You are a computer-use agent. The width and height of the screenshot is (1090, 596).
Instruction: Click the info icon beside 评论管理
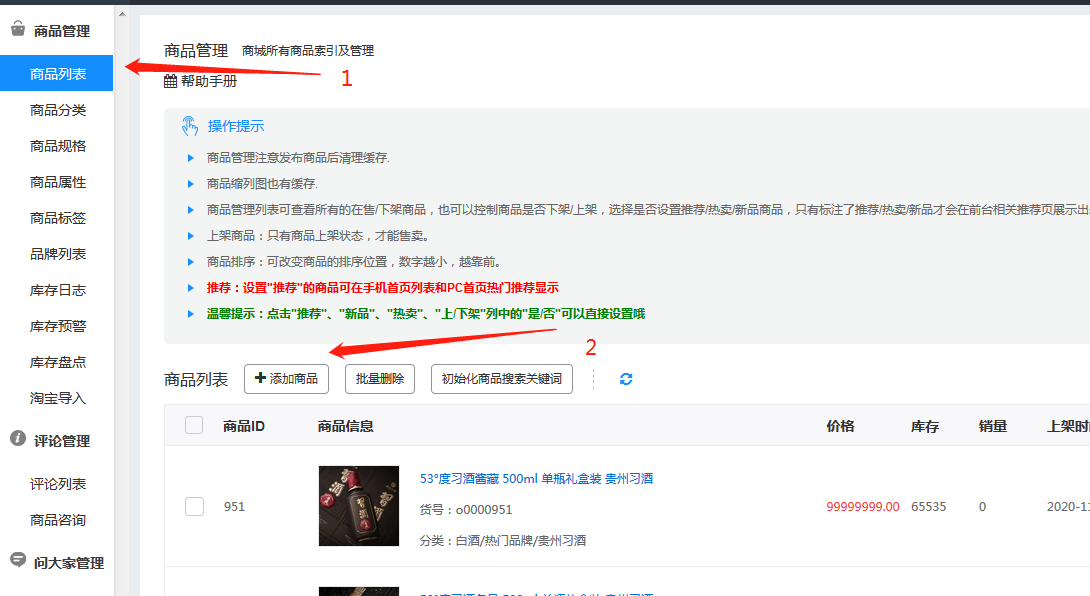(17, 439)
